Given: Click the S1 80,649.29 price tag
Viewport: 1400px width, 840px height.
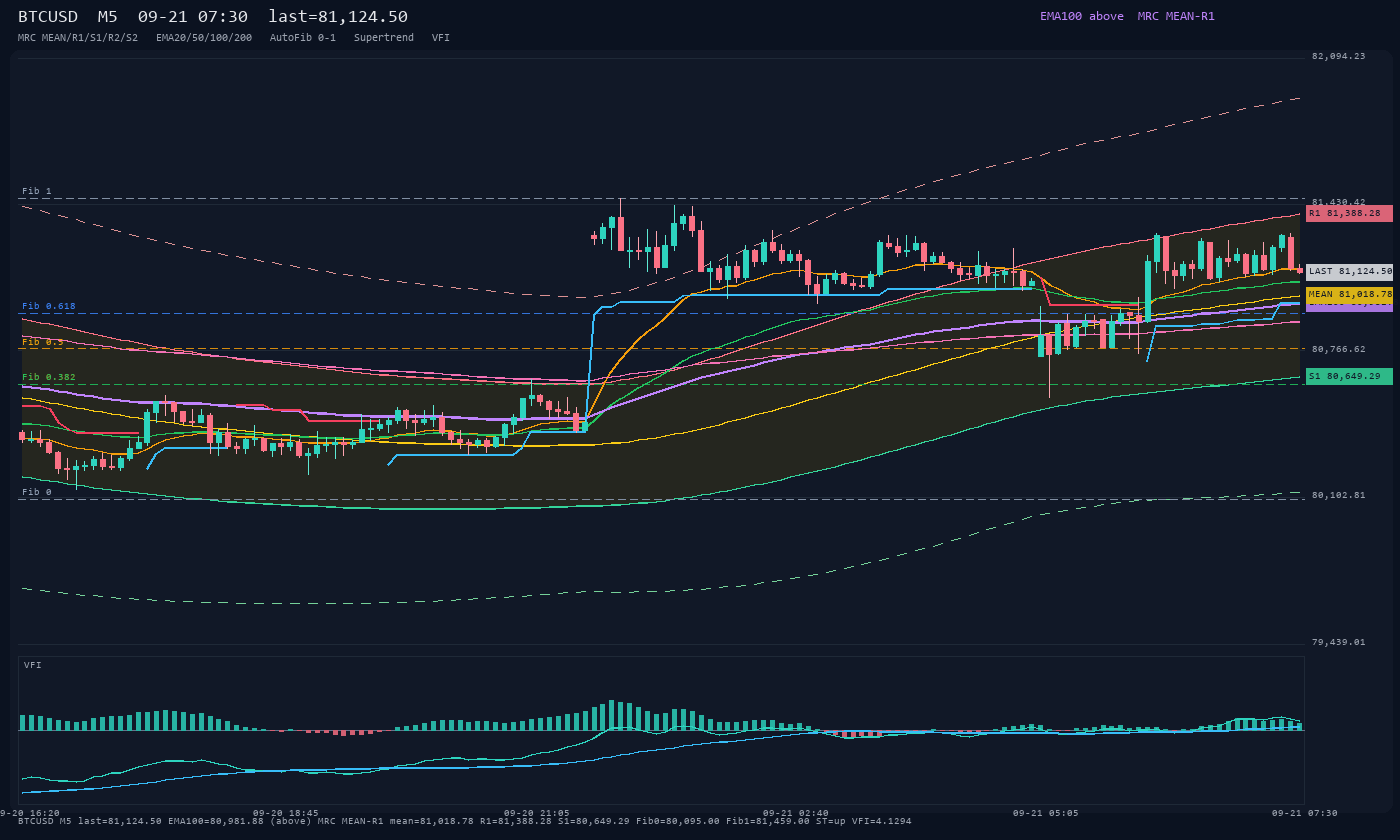Looking at the screenshot, I should point(1349,376).
